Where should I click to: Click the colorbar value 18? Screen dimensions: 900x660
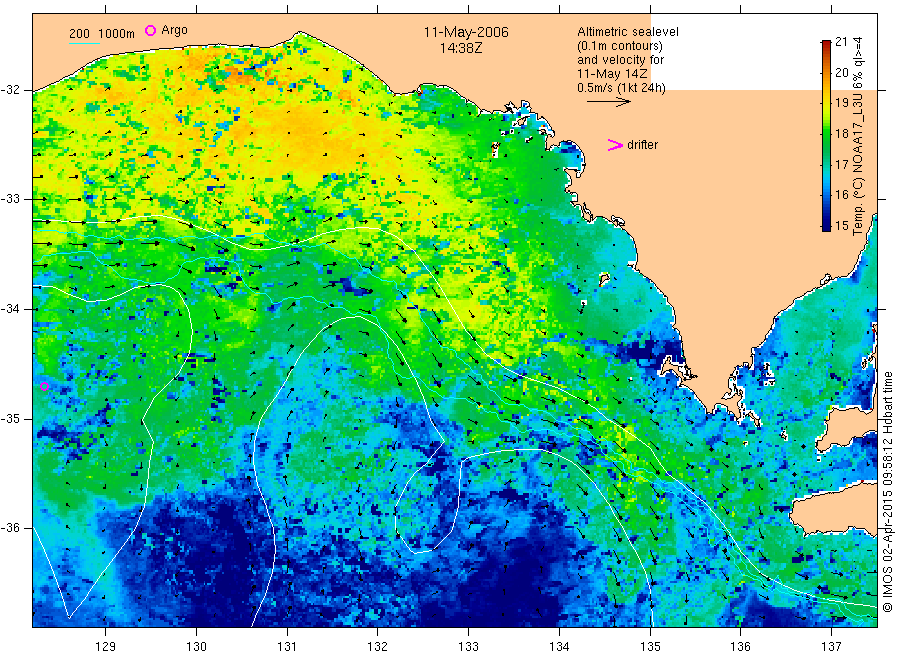point(841,134)
